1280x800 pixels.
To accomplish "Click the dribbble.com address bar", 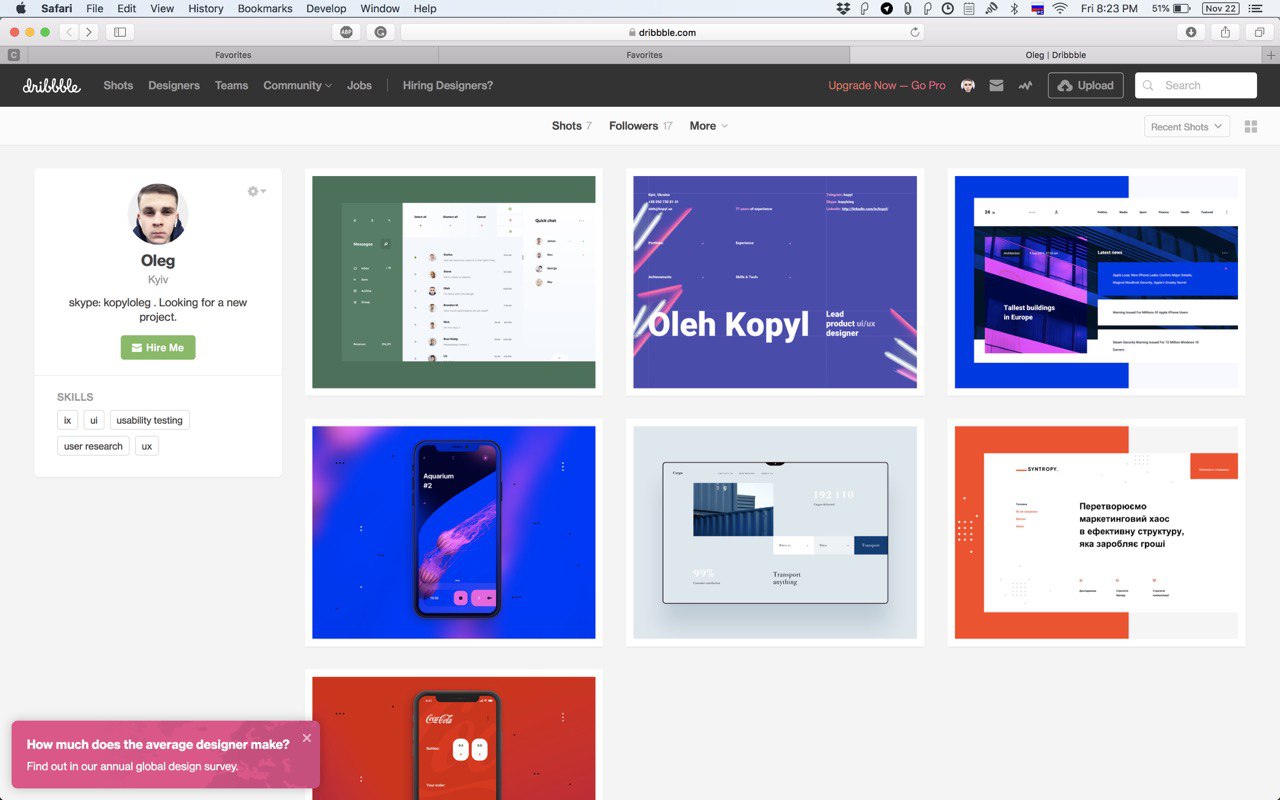I will 662,32.
